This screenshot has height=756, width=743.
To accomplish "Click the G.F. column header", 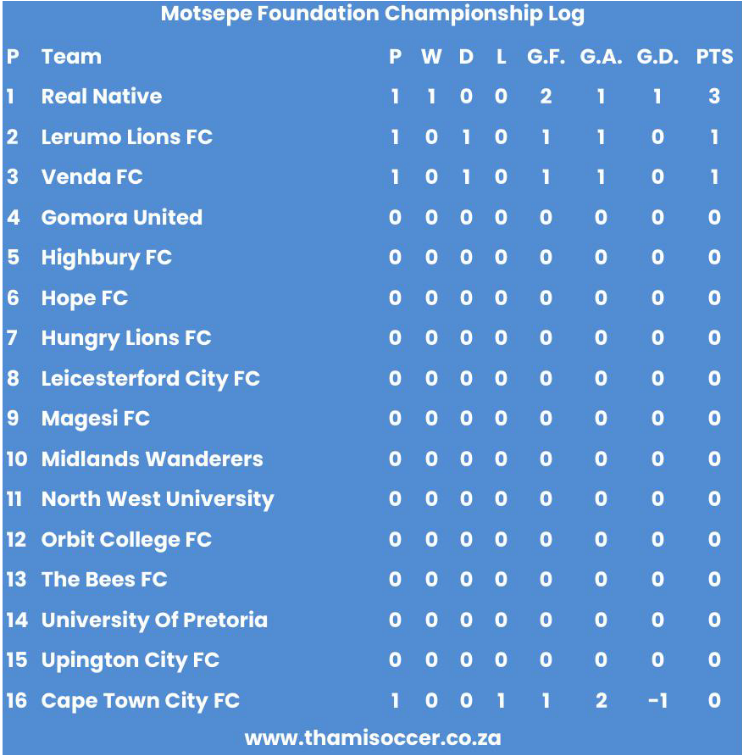I will [546, 57].
